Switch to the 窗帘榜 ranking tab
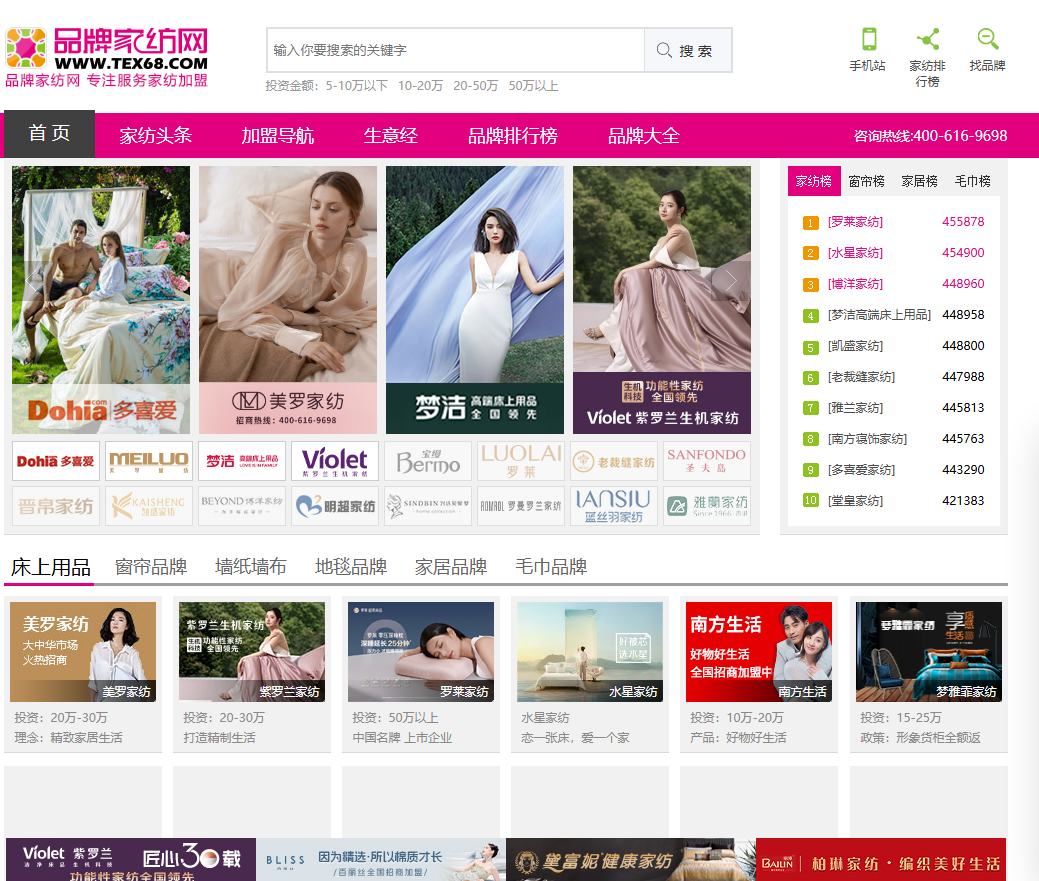 [866, 181]
